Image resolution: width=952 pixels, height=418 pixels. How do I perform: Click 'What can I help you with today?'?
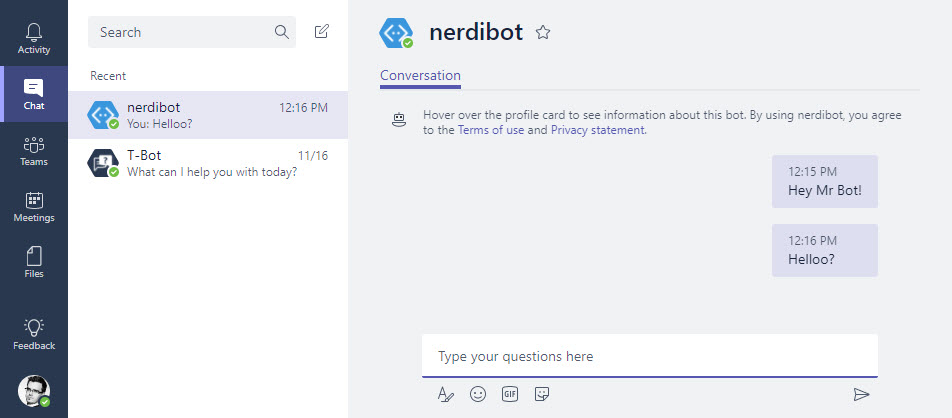coord(212,172)
